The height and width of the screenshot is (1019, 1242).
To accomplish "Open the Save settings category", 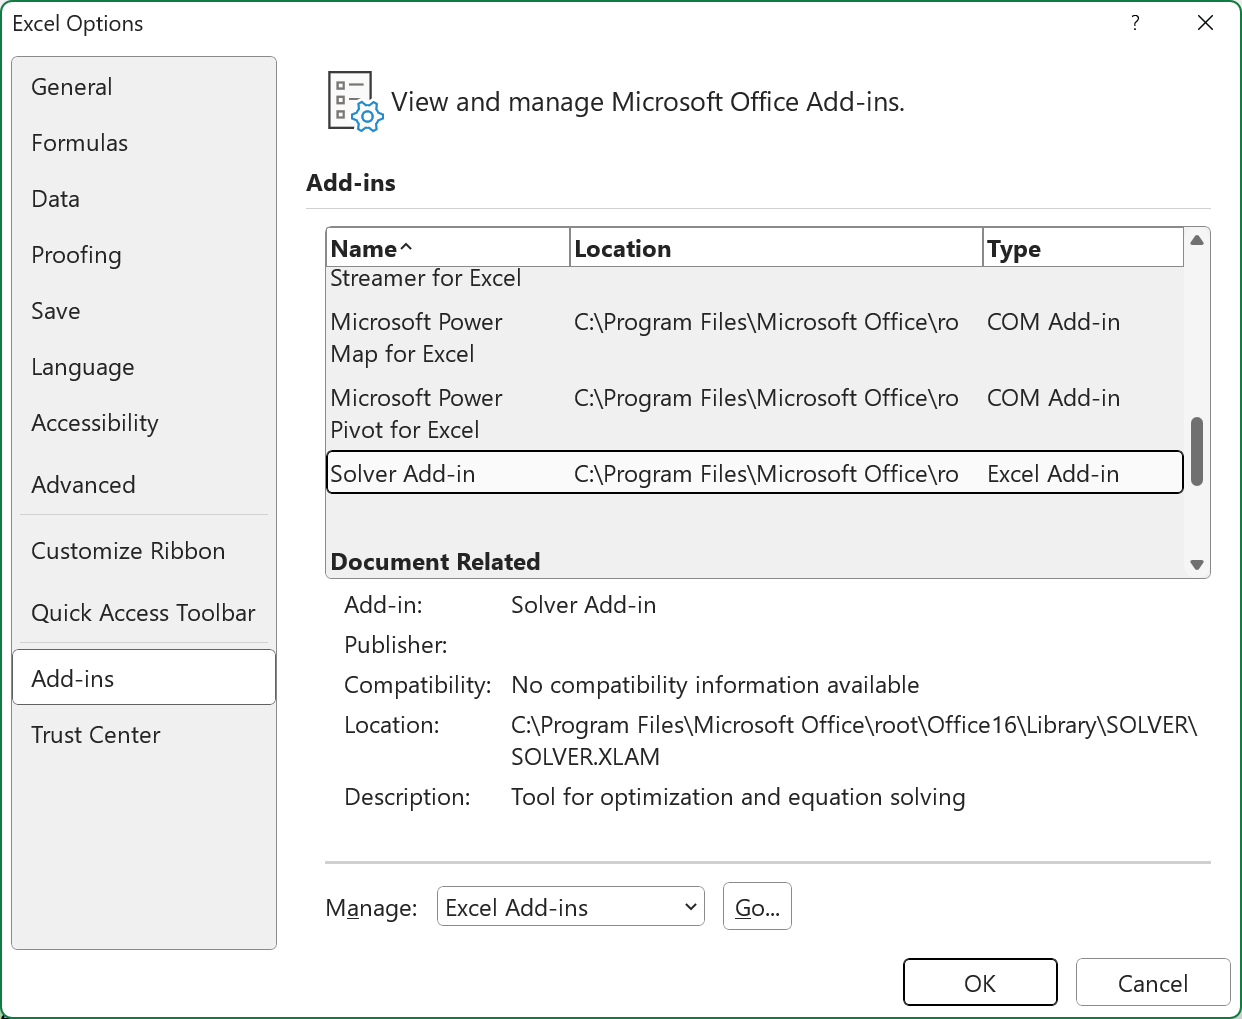I will [x=143, y=311].
